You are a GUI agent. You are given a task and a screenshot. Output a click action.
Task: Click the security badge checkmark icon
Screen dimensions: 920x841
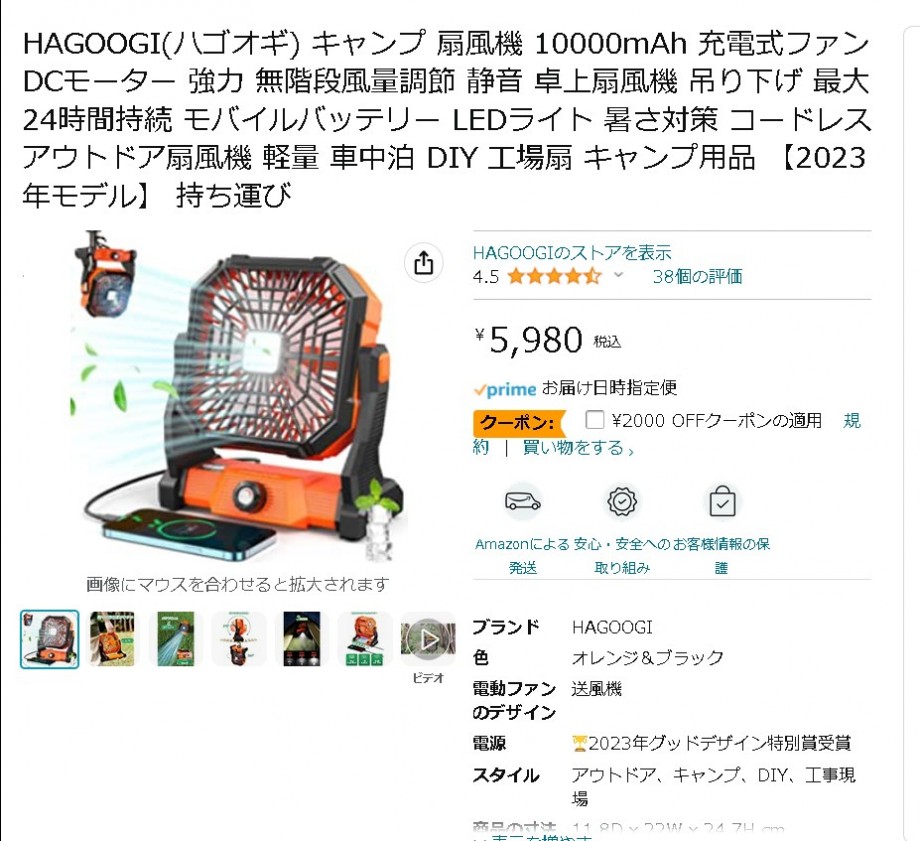click(x=622, y=502)
